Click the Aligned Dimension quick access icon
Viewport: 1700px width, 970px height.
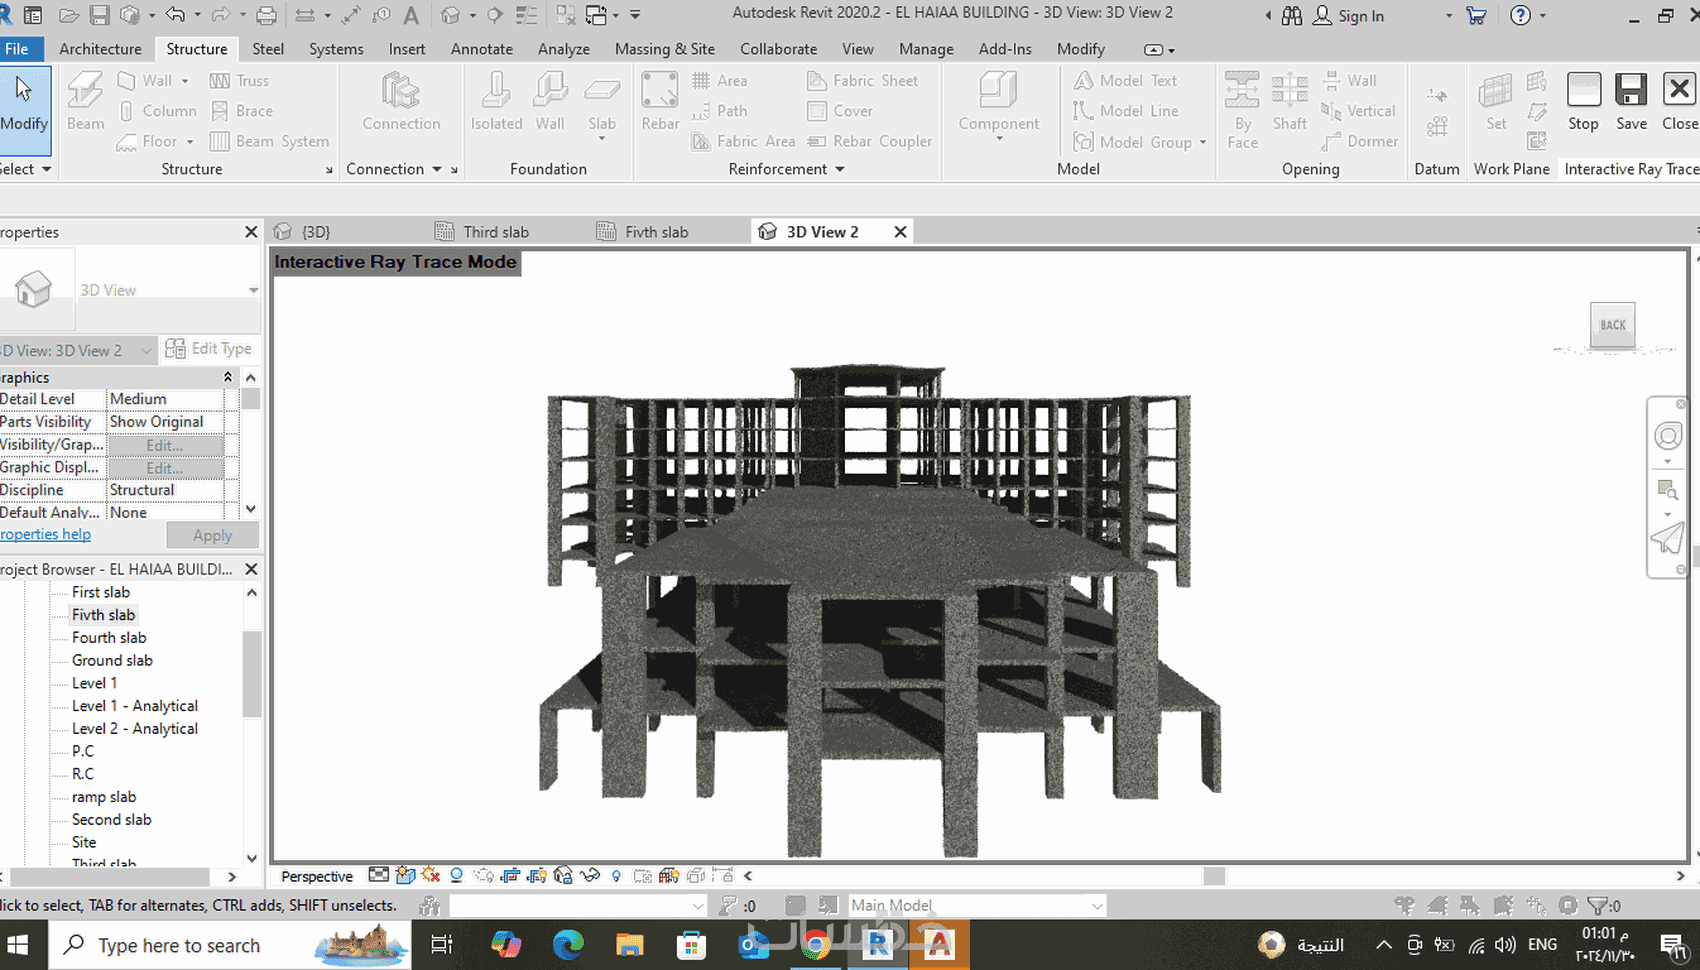(x=350, y=16)
